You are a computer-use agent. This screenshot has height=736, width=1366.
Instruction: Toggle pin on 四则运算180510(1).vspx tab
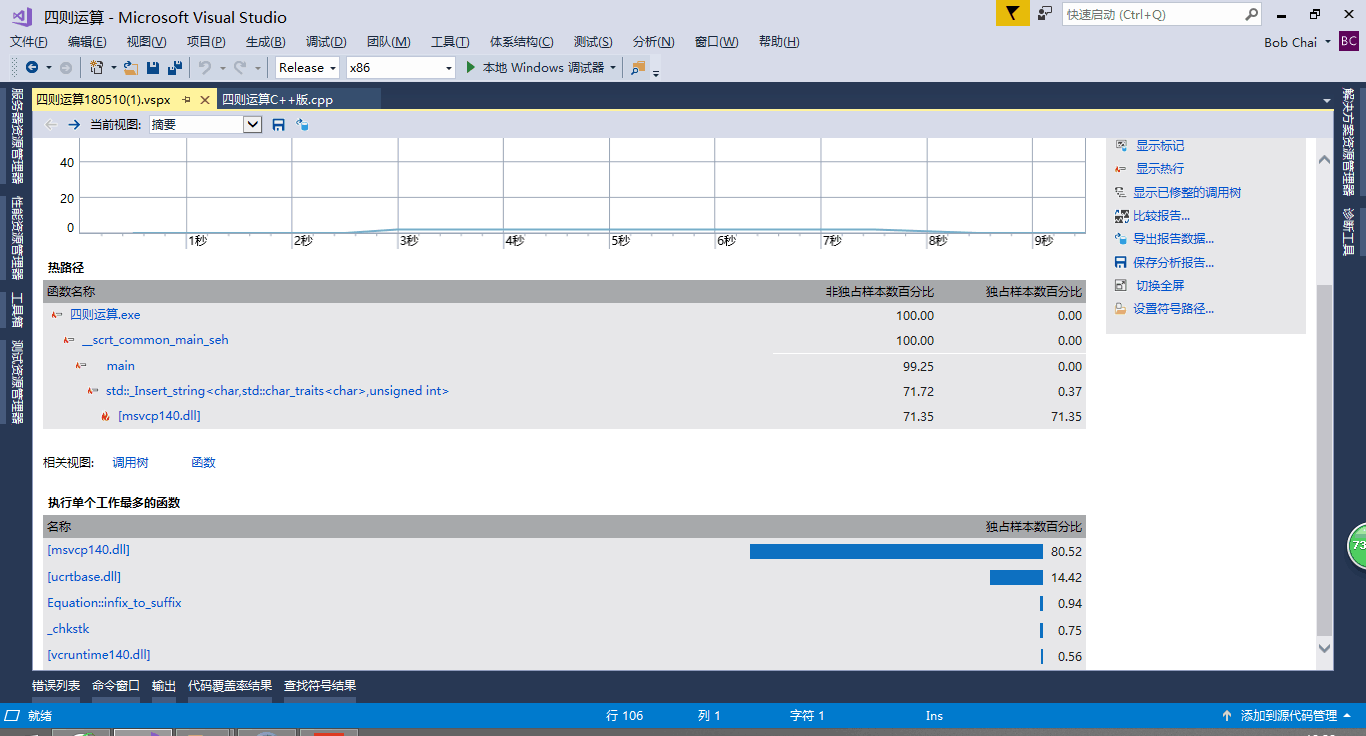pos(186,100)
